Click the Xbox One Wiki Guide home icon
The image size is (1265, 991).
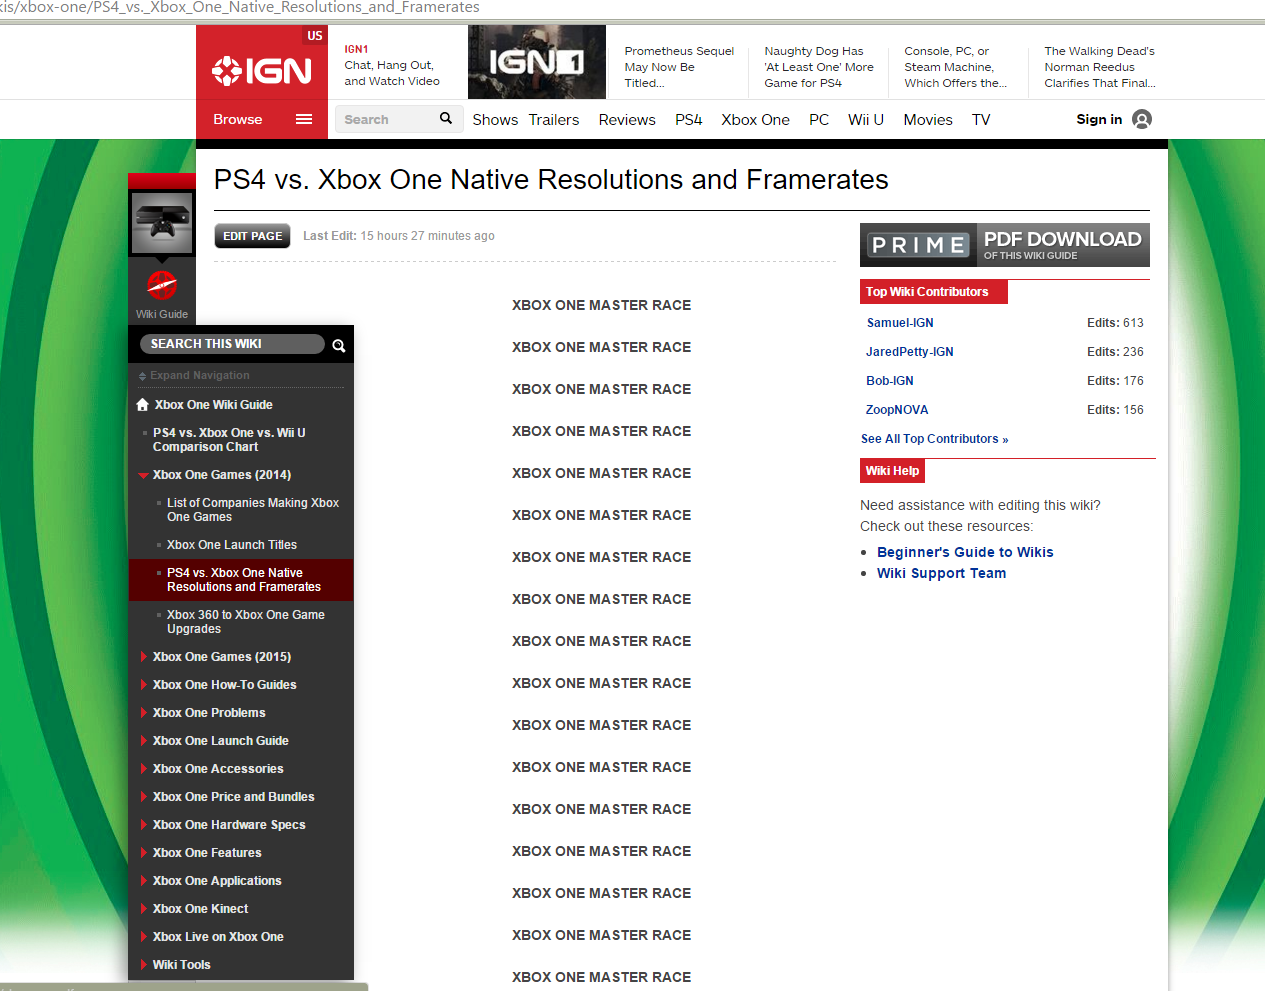[143, 405]
